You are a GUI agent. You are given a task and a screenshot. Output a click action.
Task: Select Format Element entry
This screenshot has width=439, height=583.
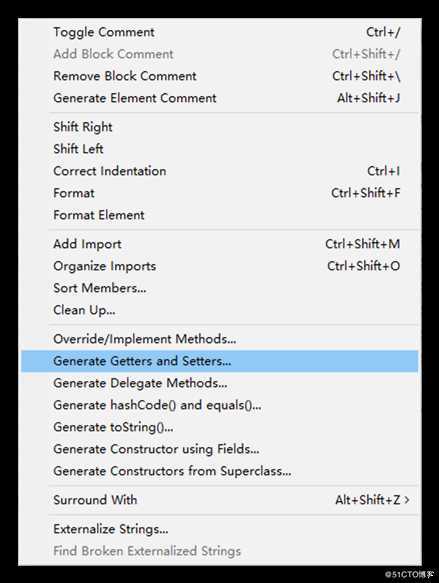point(219,215)
